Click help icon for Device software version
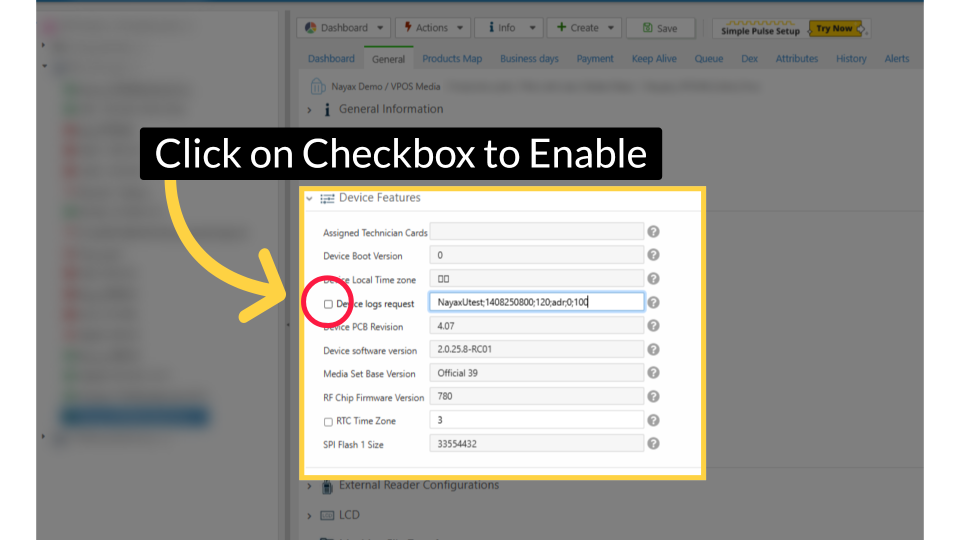The image size is (960, 540). [x=653, y=349]
